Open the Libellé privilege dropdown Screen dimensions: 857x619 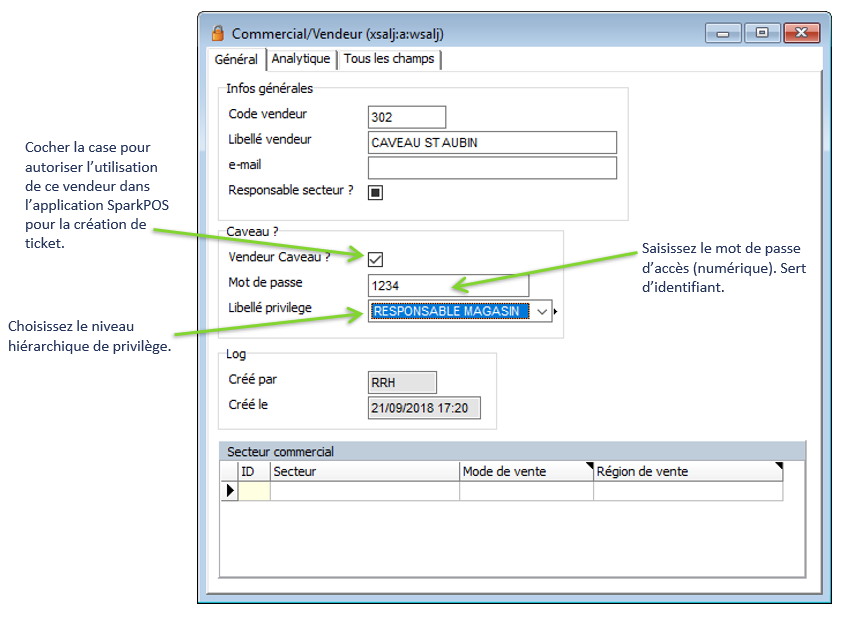(542, 312)
